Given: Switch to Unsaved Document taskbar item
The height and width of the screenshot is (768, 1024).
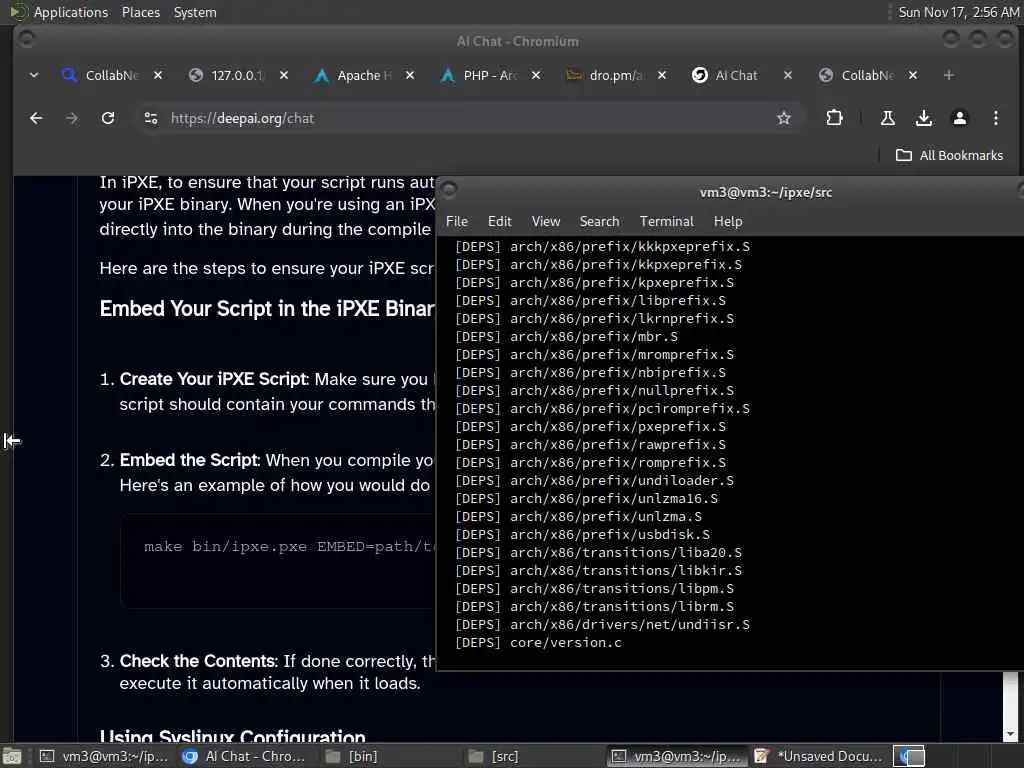Looking at the screenshot, I should tap(820, 756).
